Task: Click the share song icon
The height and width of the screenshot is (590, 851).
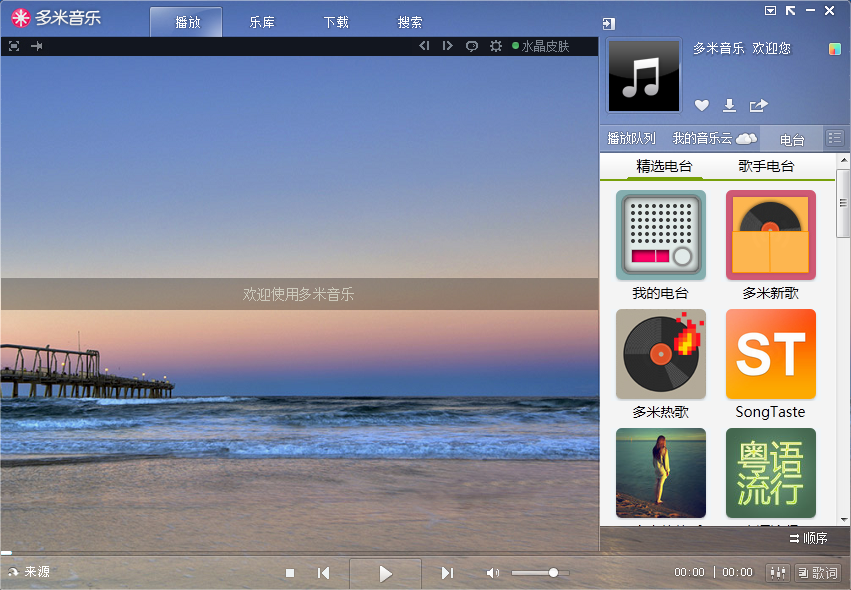Action: point(759,106)
